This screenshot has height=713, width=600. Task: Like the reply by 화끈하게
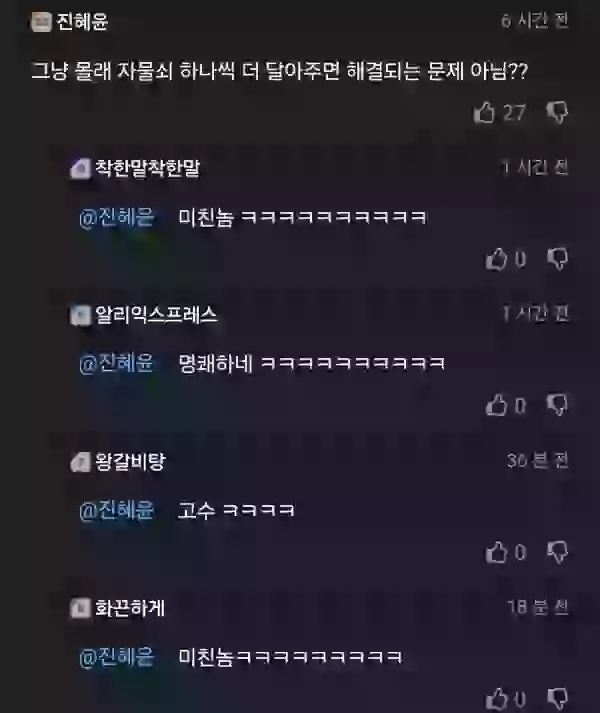click(x=496, y=698)
